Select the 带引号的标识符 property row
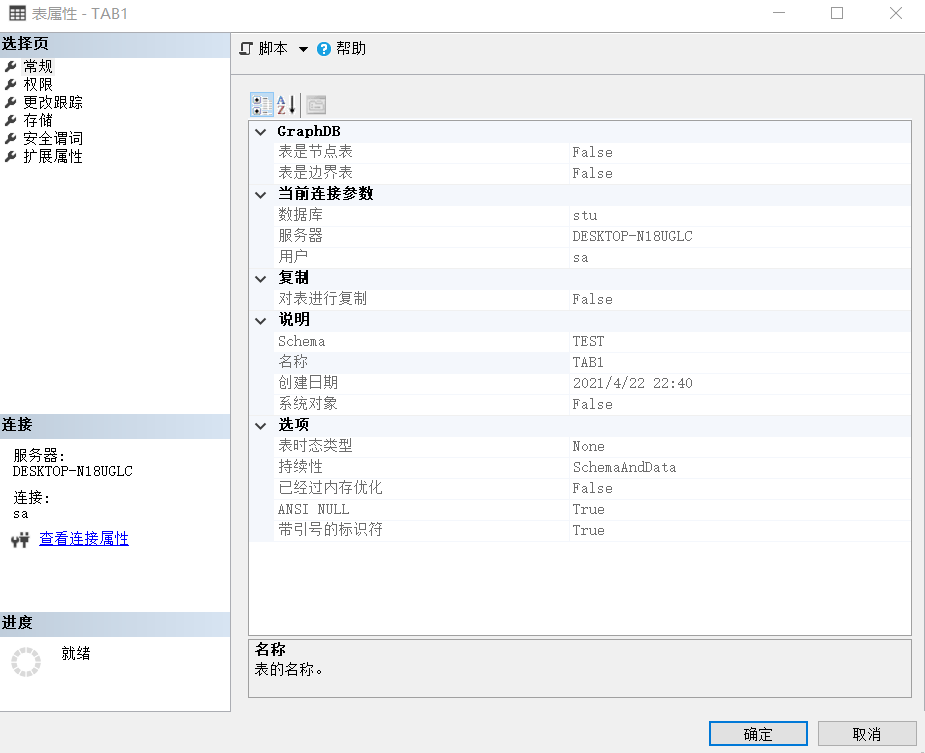Screen dimensions: 925x753 592,530
